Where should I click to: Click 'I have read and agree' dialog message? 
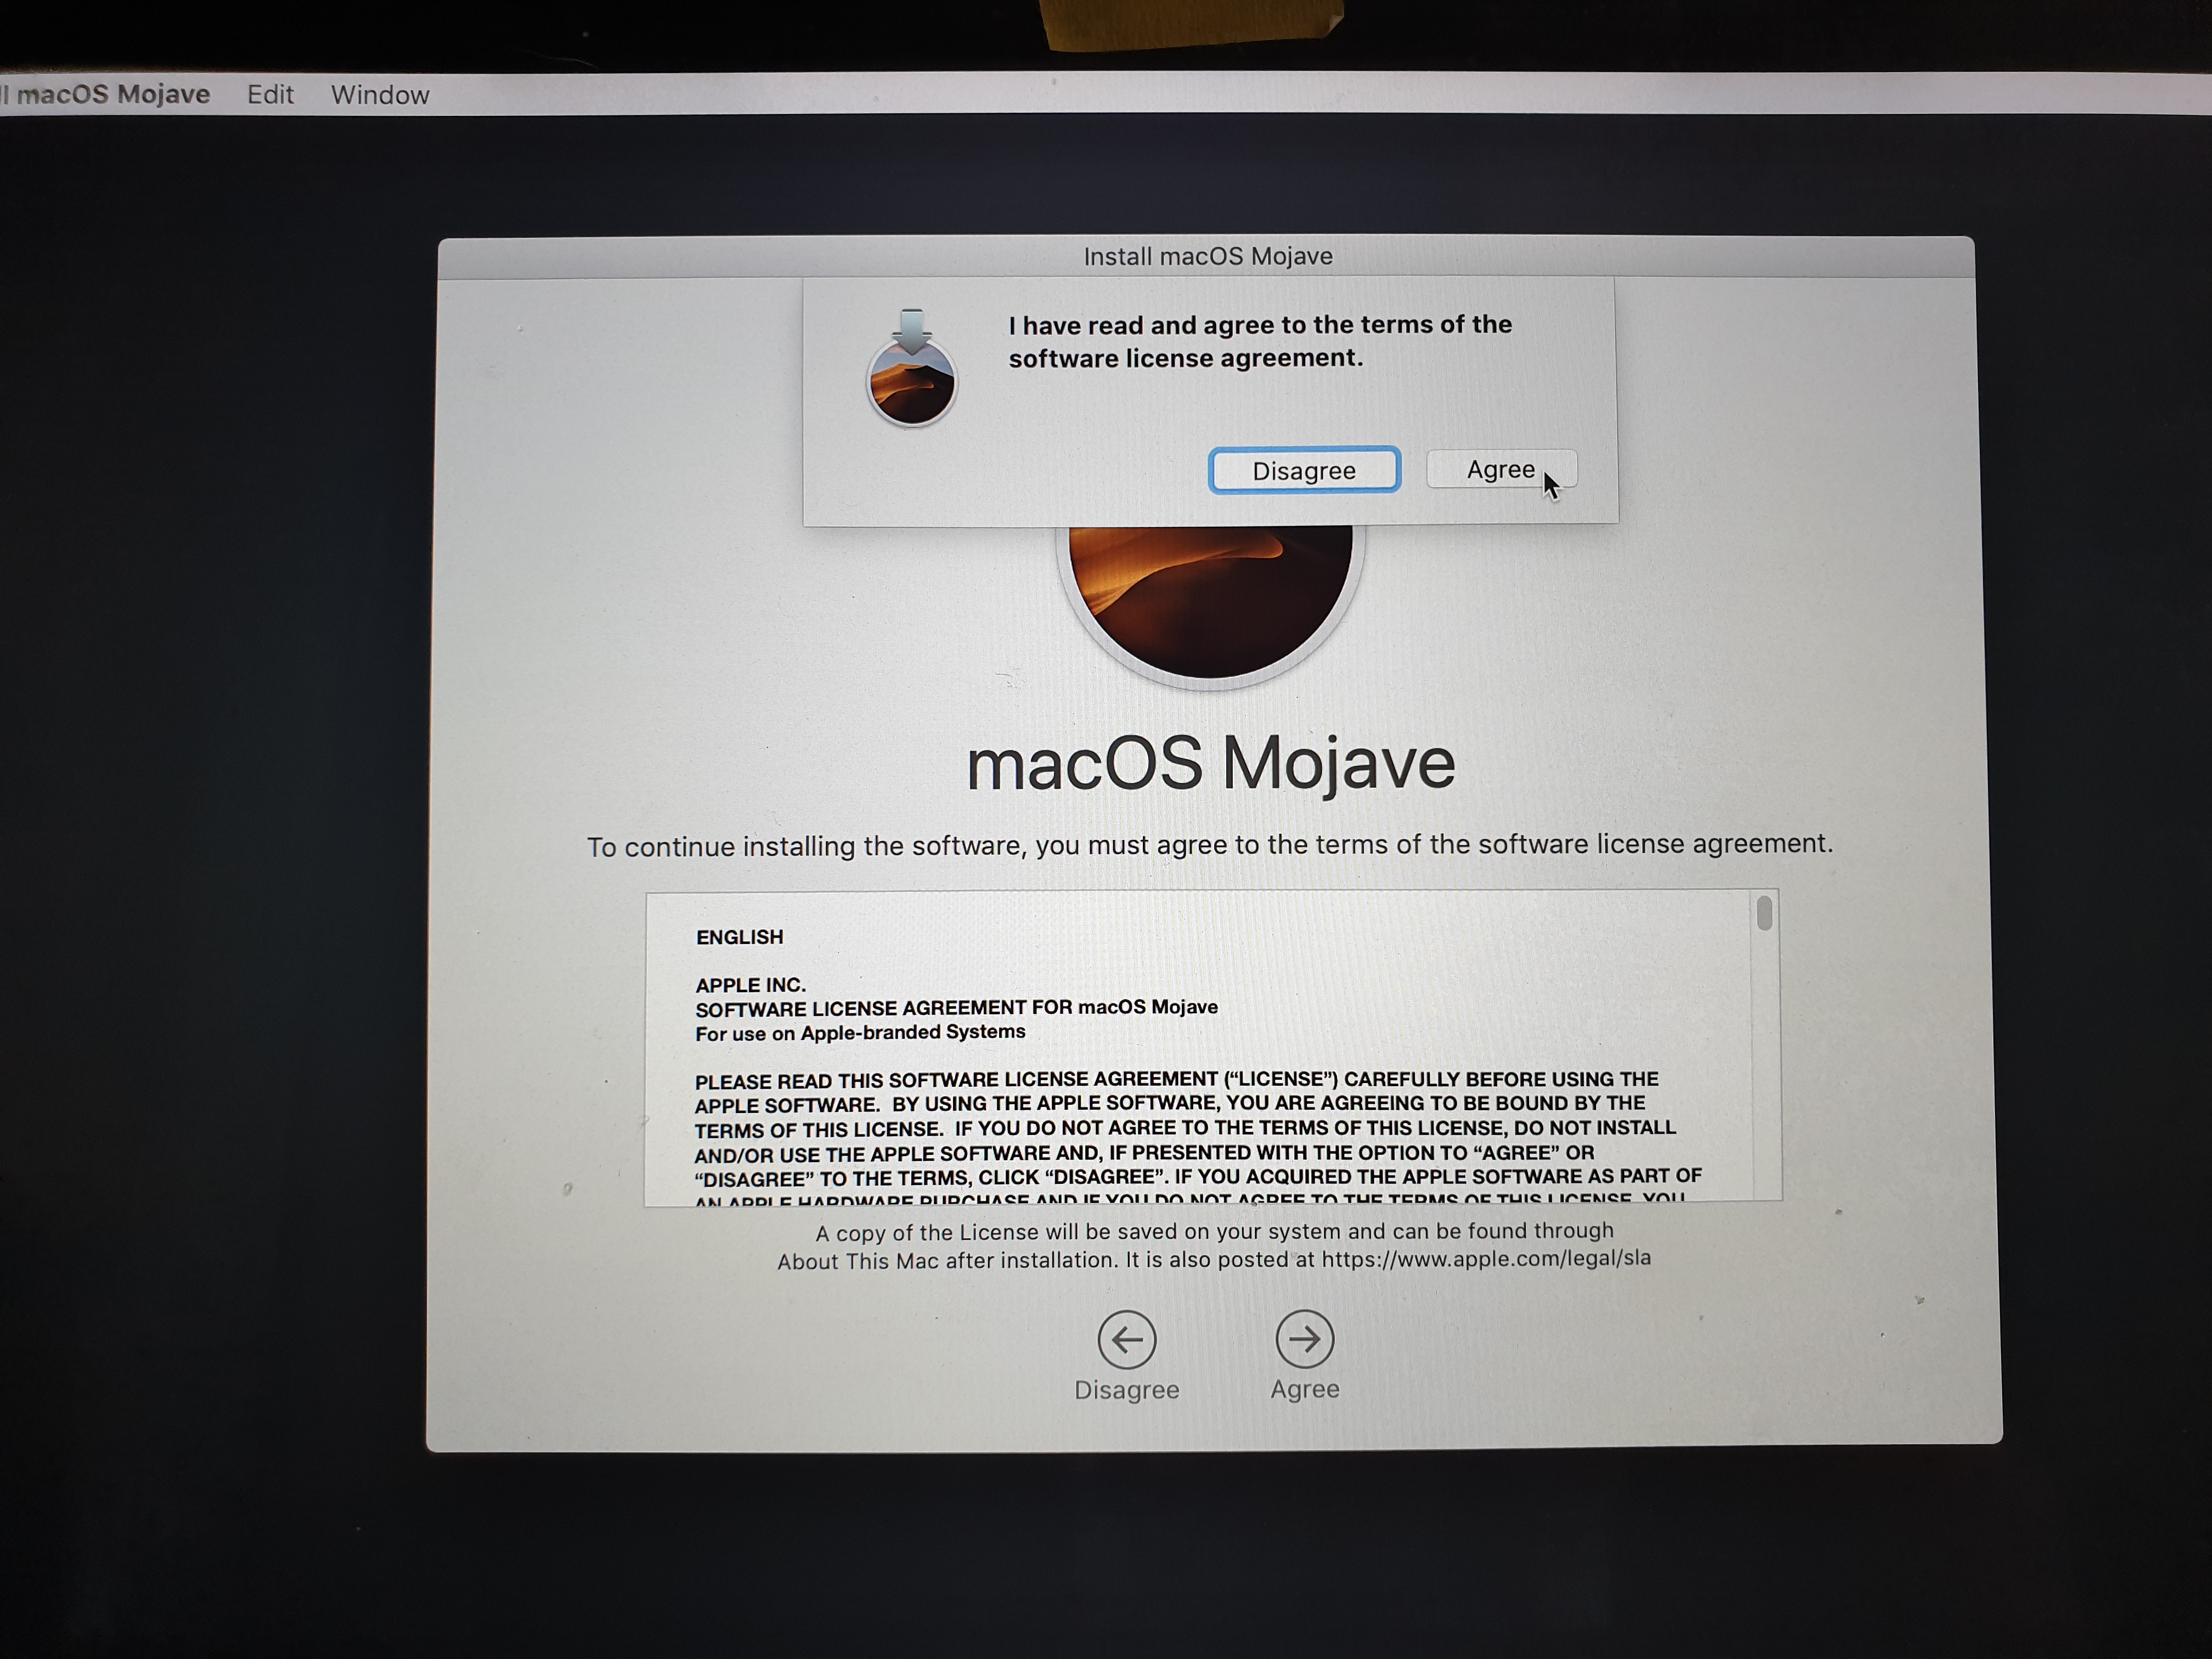click(1260, 341)
